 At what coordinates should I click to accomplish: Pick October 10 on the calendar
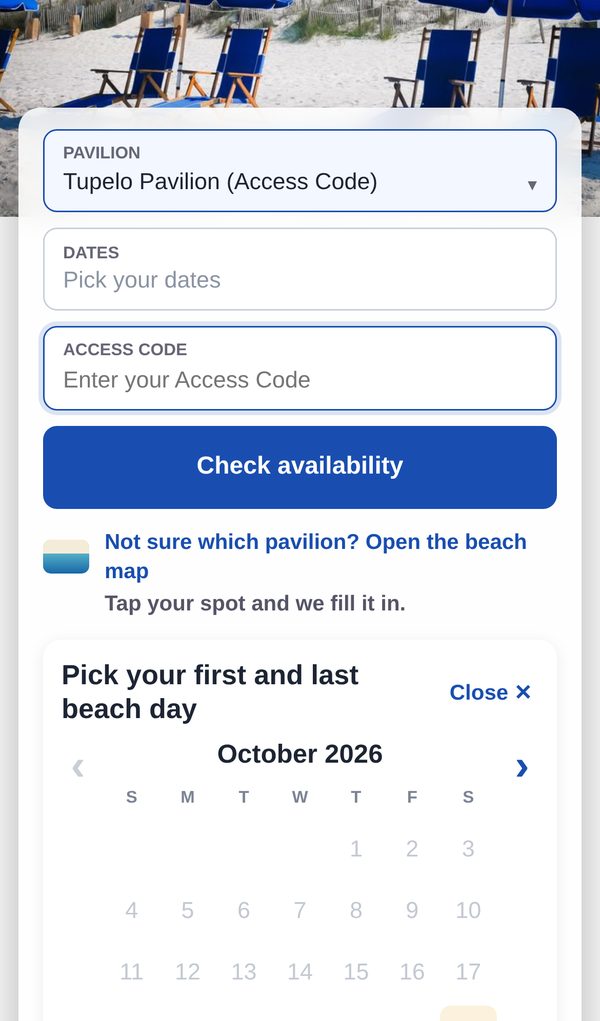[468, 910]
